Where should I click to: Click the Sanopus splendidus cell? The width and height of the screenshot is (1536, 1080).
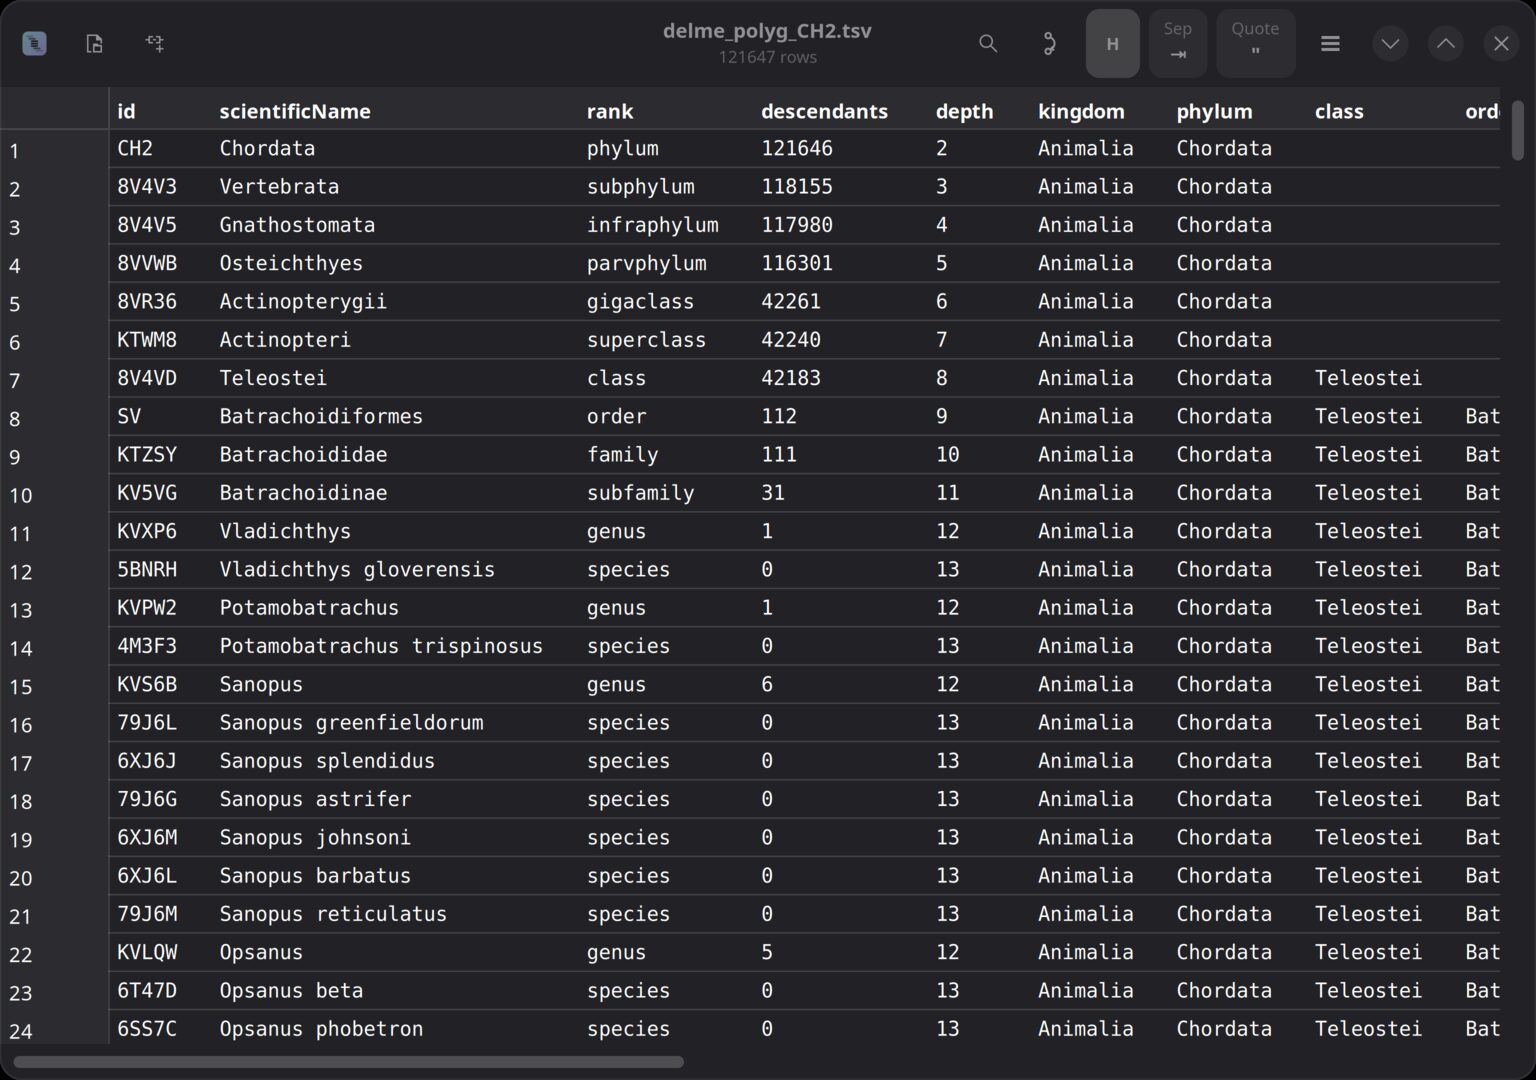click(x=327, y=761)
